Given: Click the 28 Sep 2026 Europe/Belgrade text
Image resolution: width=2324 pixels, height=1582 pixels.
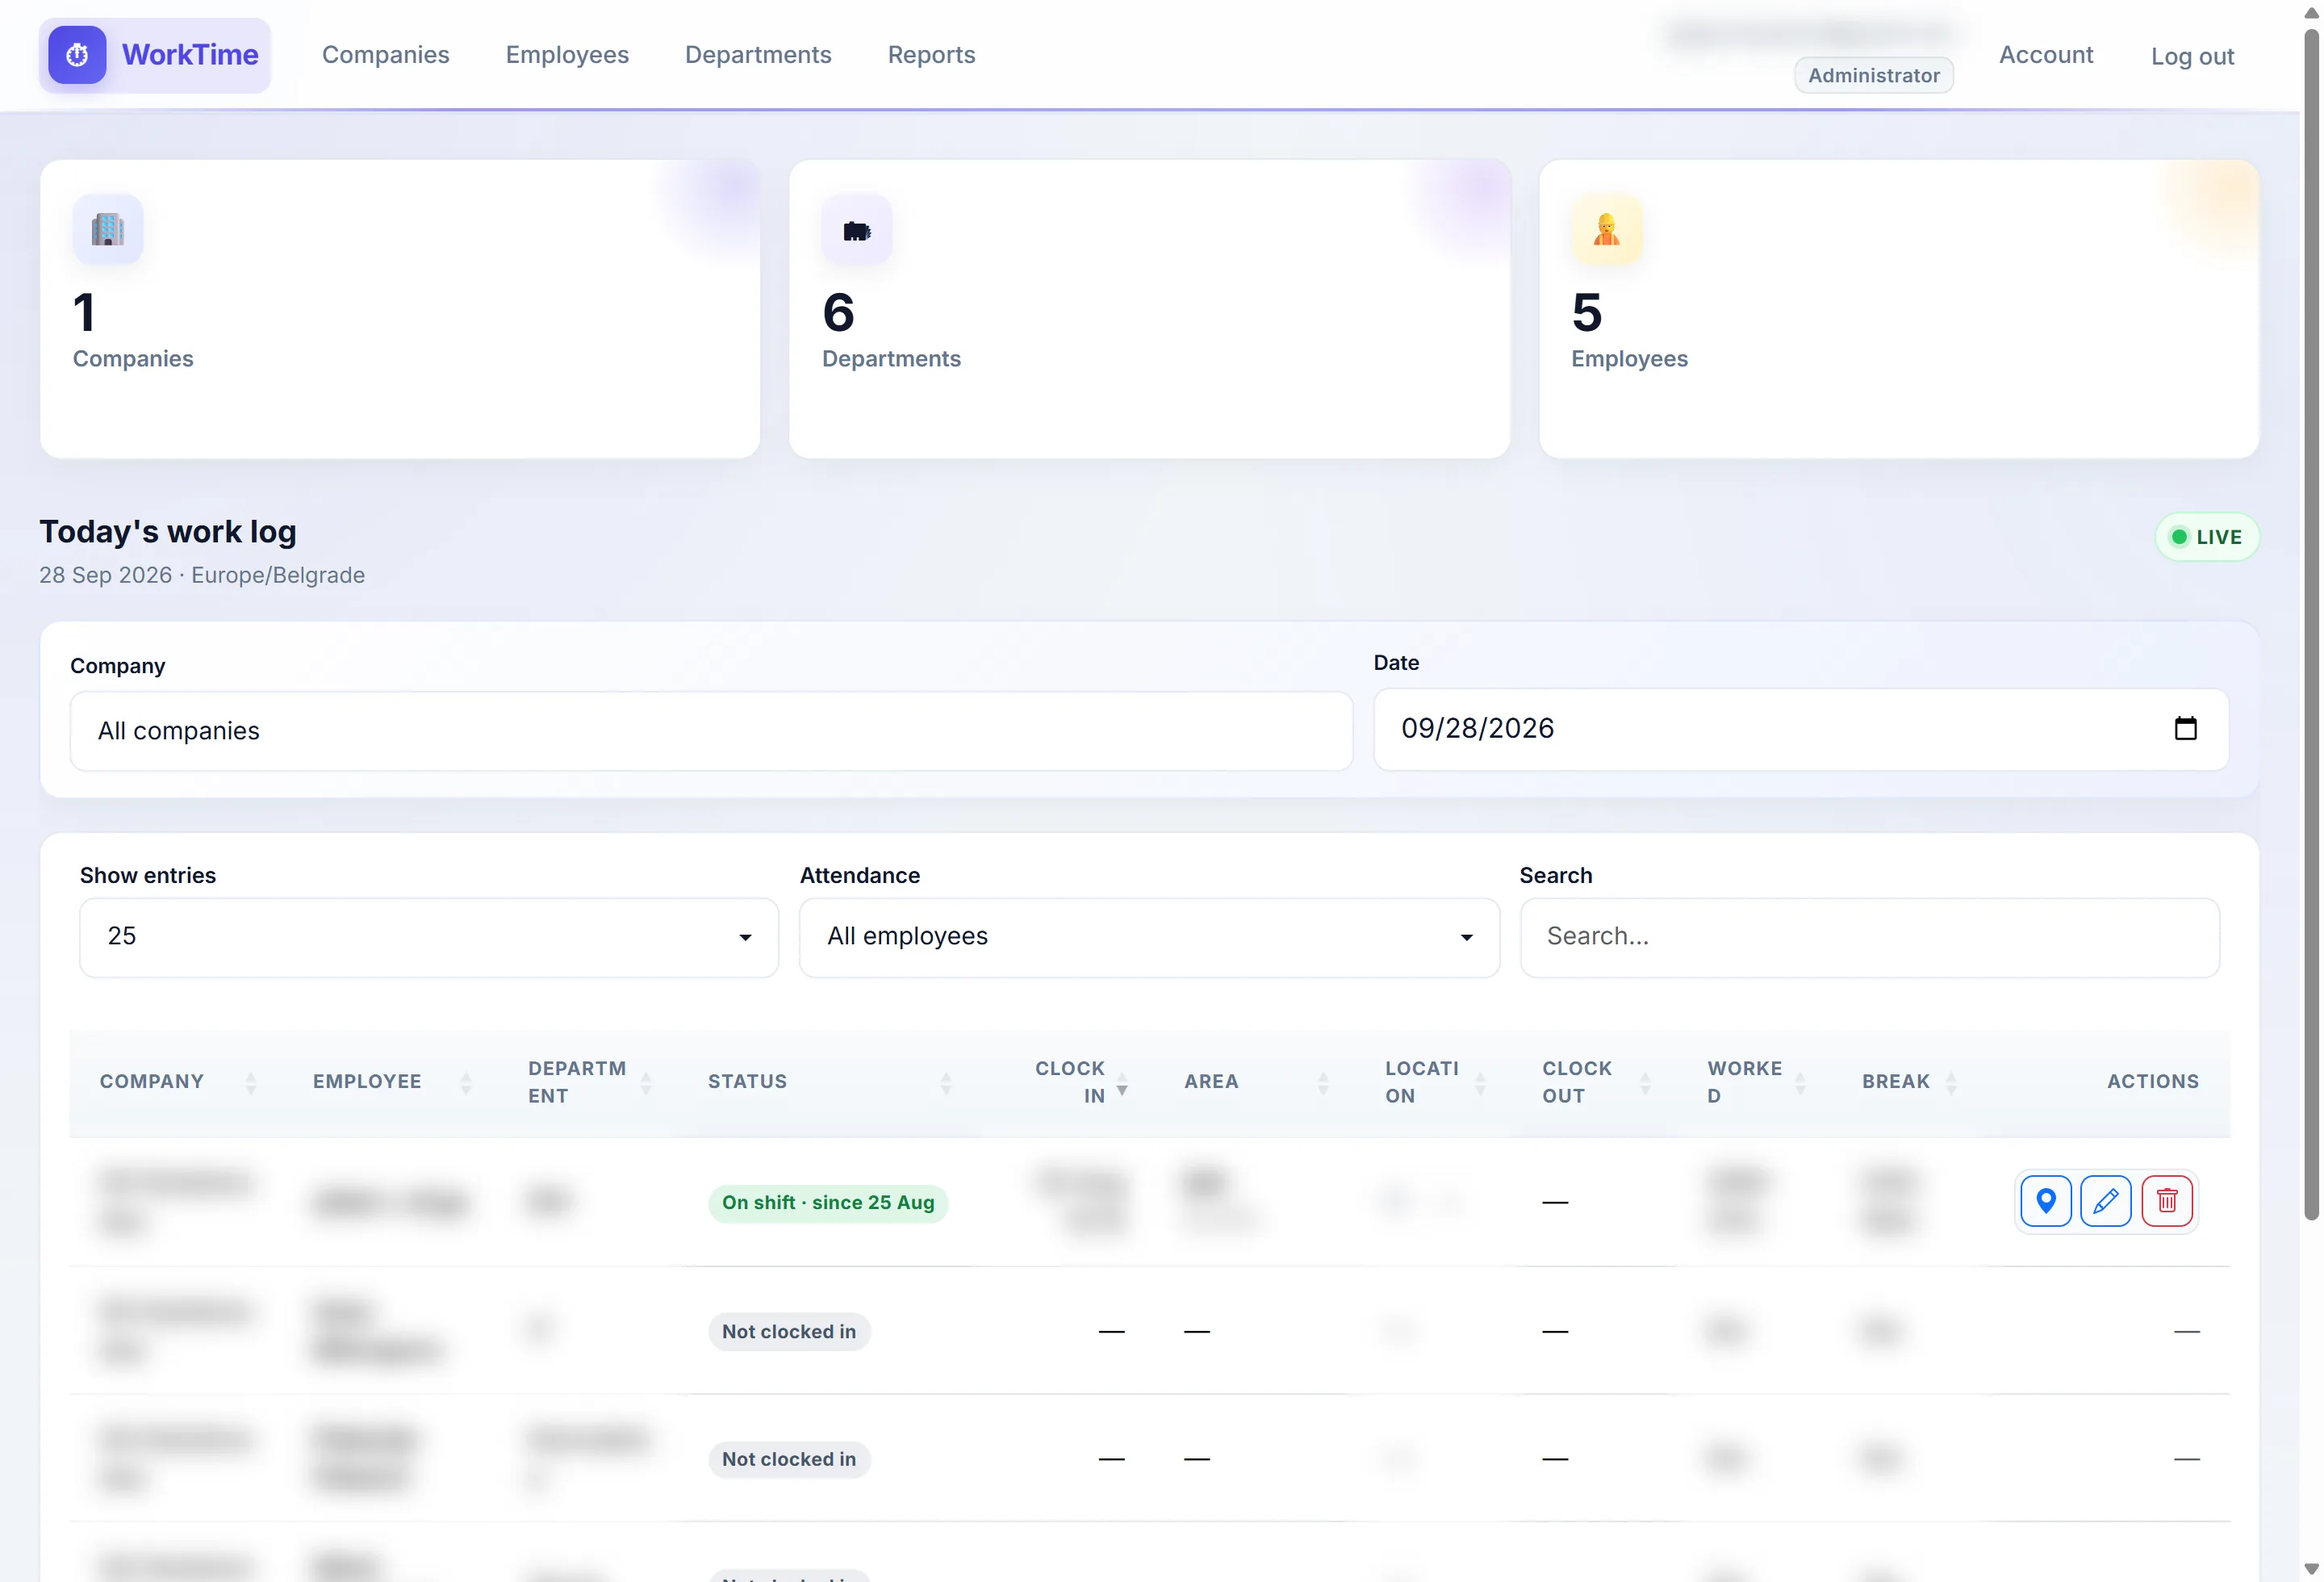Looking at the screenshot, I should (x=202, y=575).
